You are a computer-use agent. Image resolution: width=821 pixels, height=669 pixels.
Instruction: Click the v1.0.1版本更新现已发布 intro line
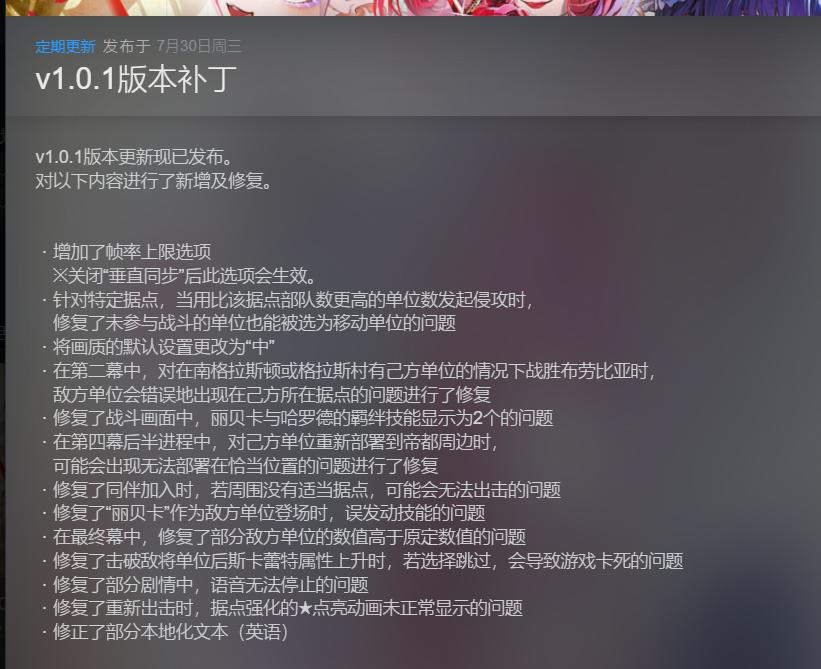tap(134, 157)
